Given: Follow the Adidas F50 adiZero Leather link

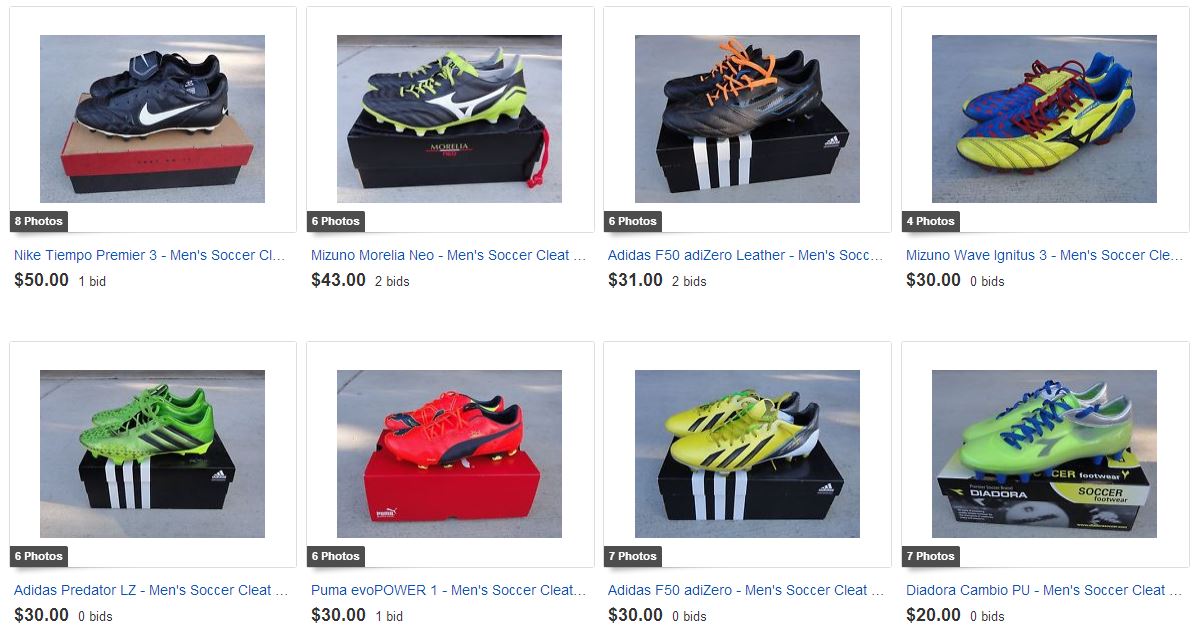Looking at the screenshot, I should [745, 256].
